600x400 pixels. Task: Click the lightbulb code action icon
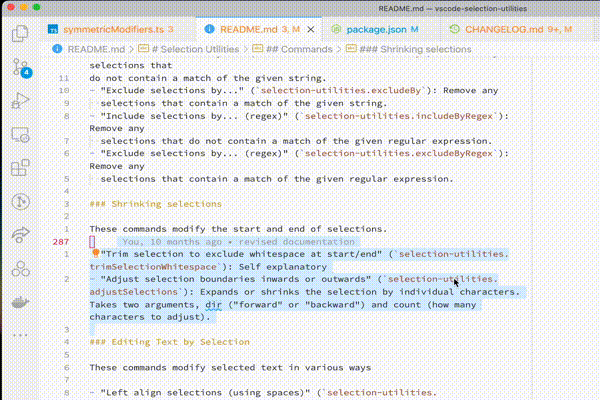tap(96, 253)
